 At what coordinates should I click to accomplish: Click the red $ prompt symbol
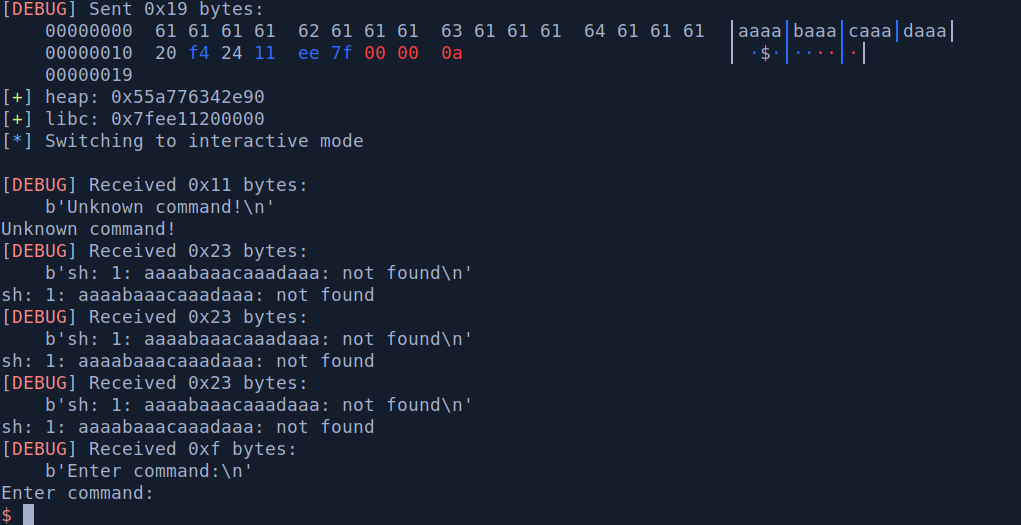coord(7,514)
